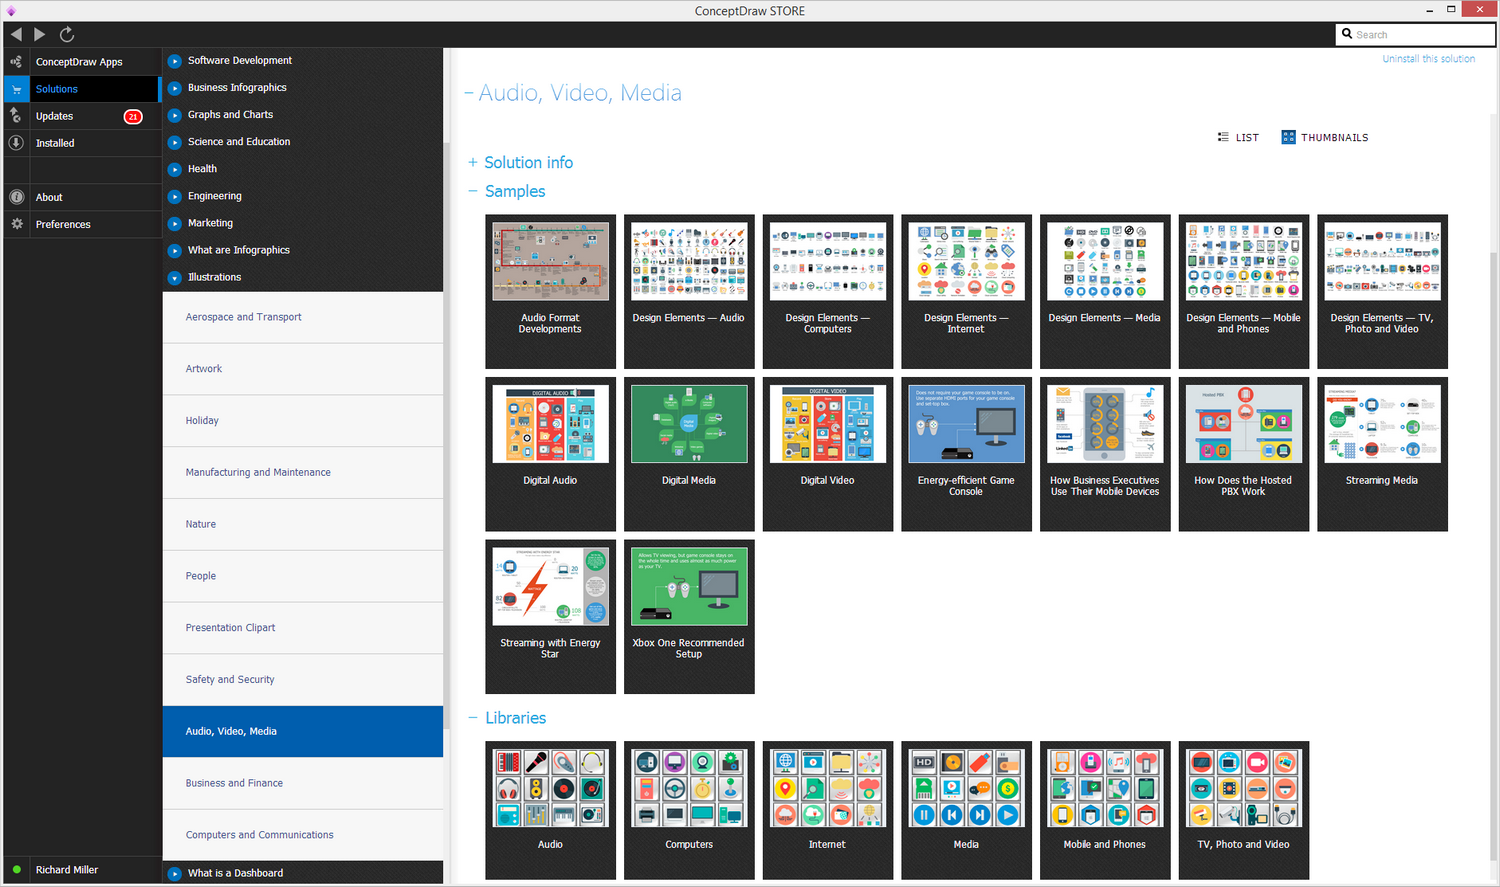Open the Audio Format Developments sample
The image size is (1500, 887).
pos(550,291)
